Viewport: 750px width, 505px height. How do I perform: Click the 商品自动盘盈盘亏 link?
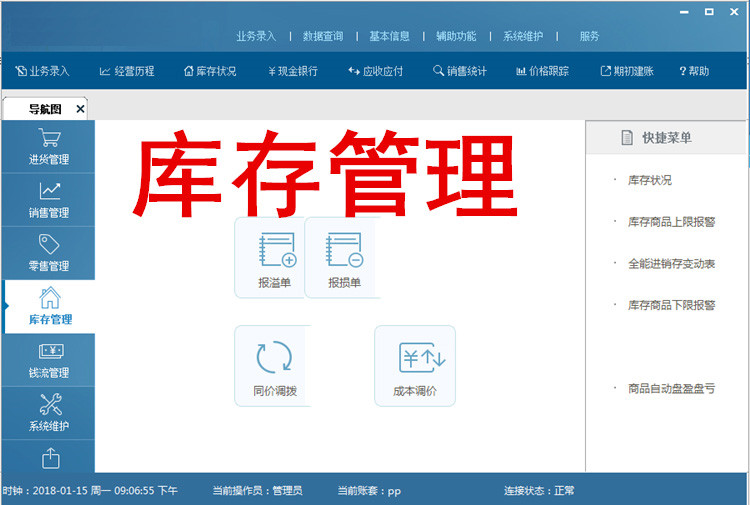click(x=671, y=388)
